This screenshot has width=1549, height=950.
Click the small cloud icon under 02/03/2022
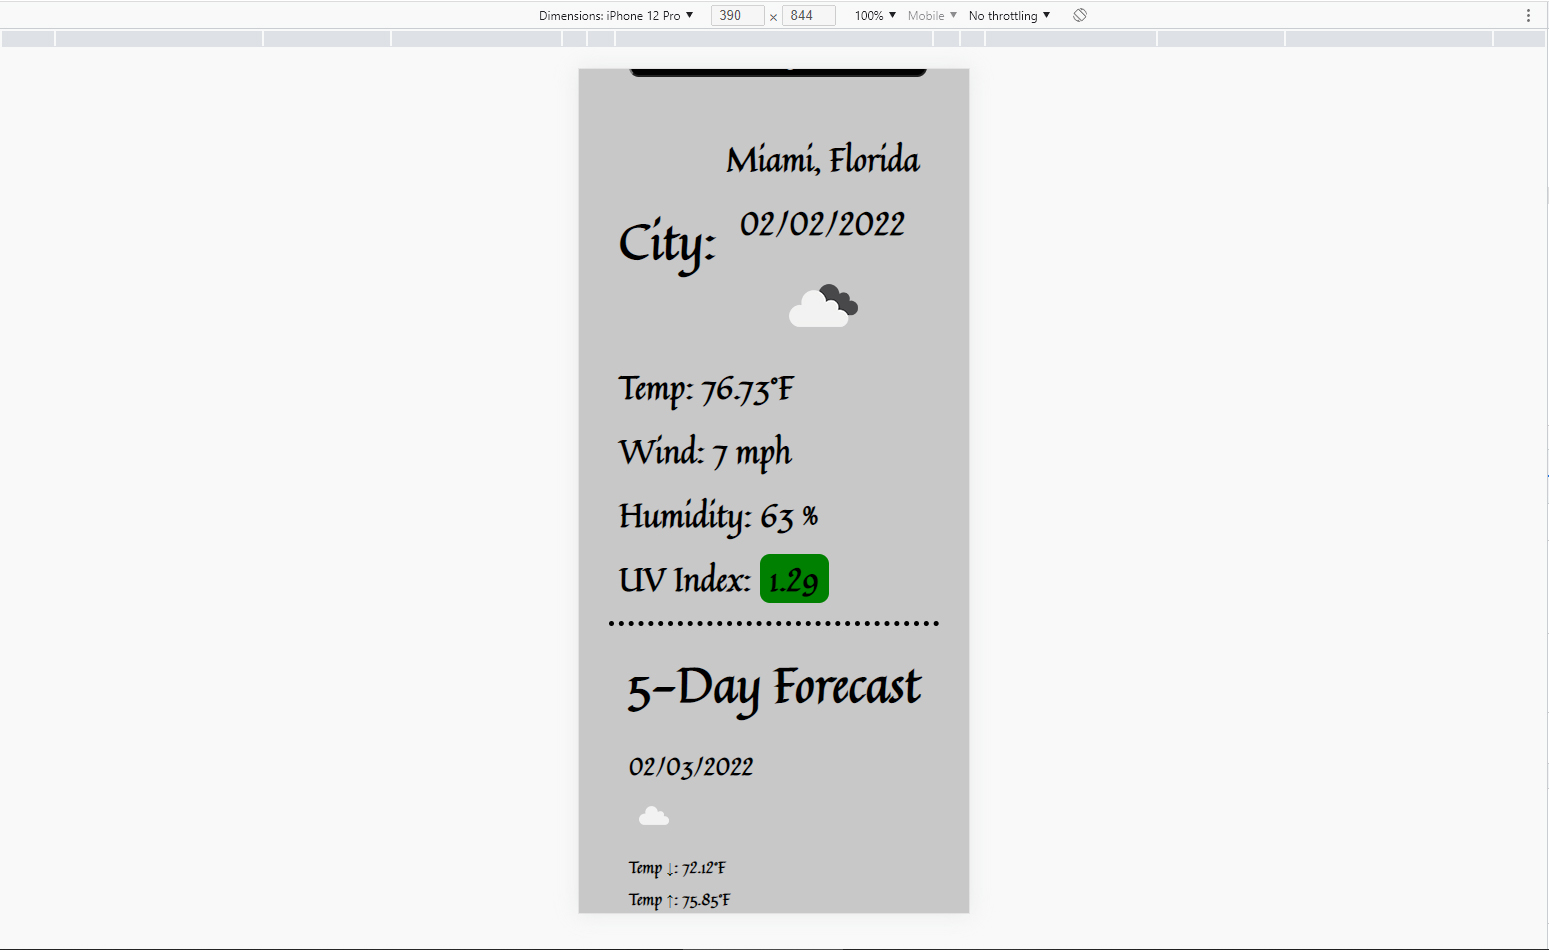tap(654, 815)
